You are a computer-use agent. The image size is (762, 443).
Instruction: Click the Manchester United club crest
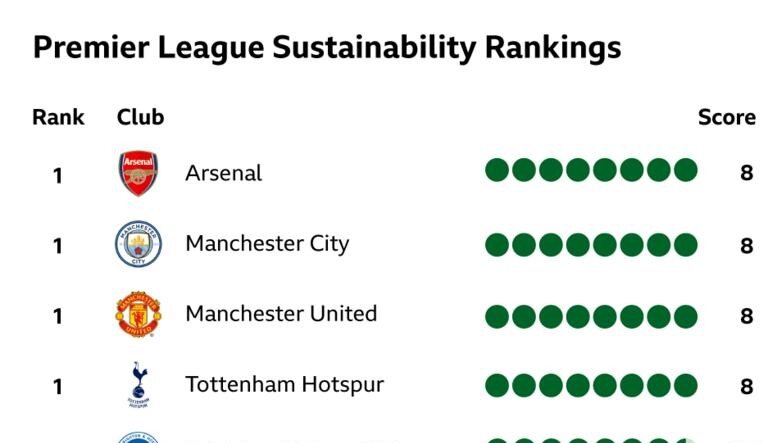[x=139, y=314]
